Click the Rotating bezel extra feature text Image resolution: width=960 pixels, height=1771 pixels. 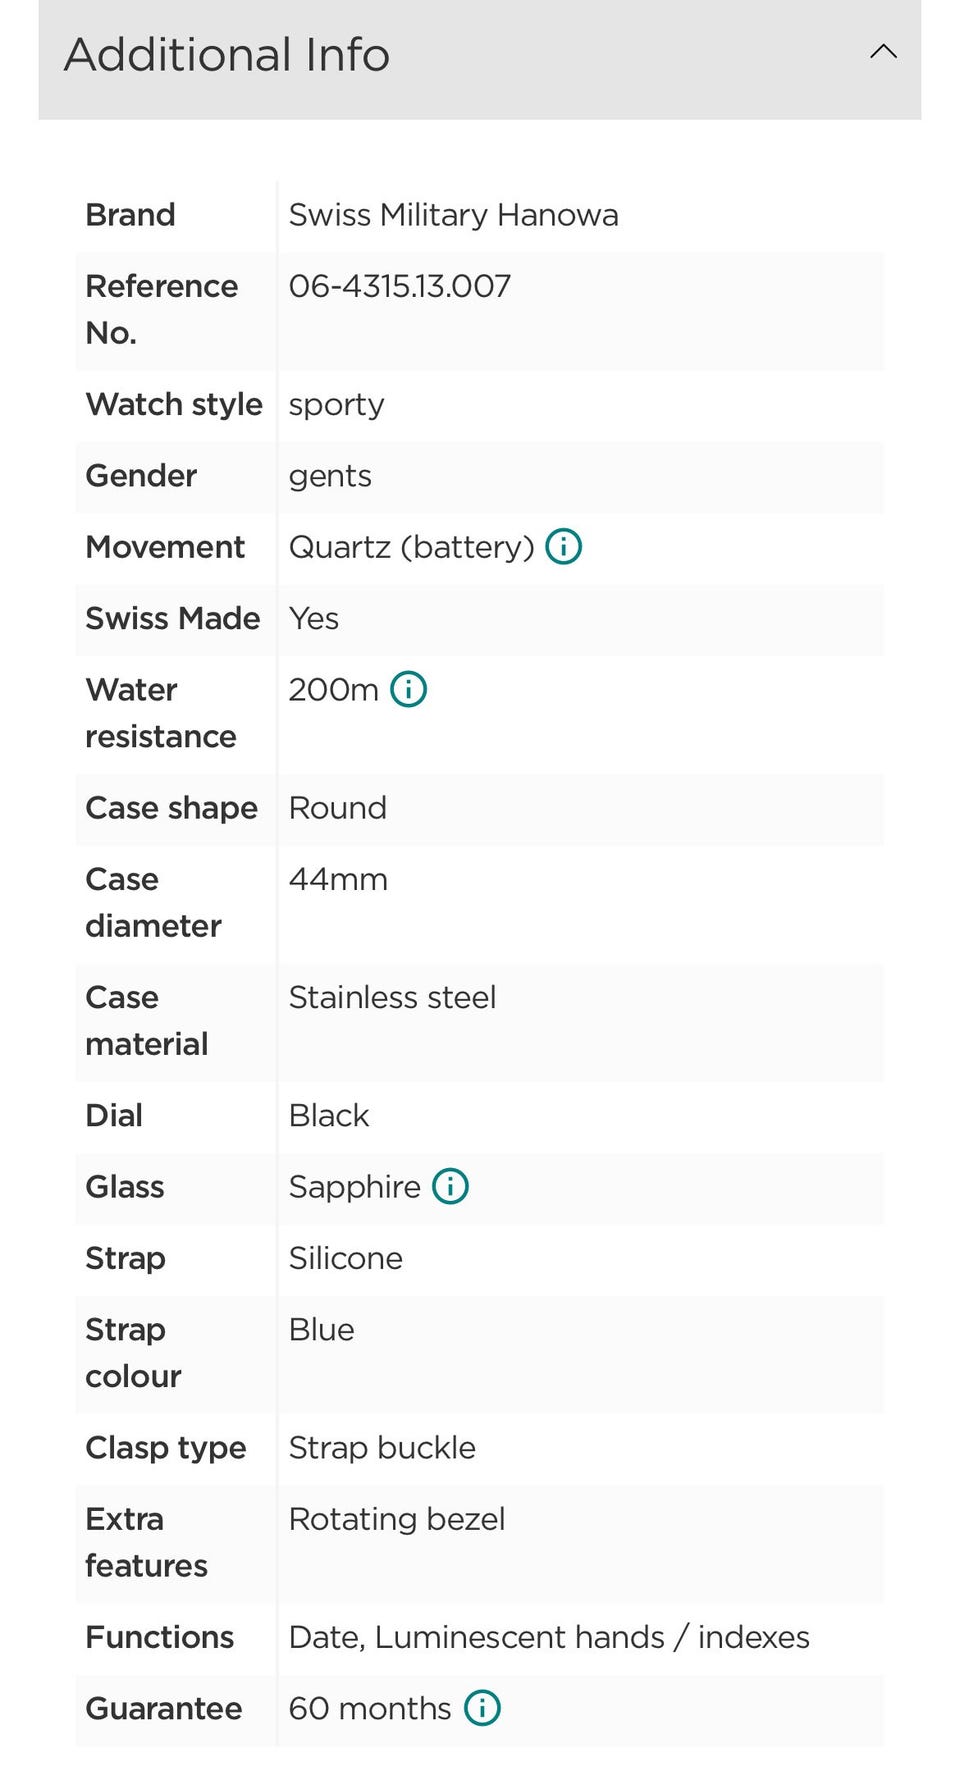(396, 1519)
